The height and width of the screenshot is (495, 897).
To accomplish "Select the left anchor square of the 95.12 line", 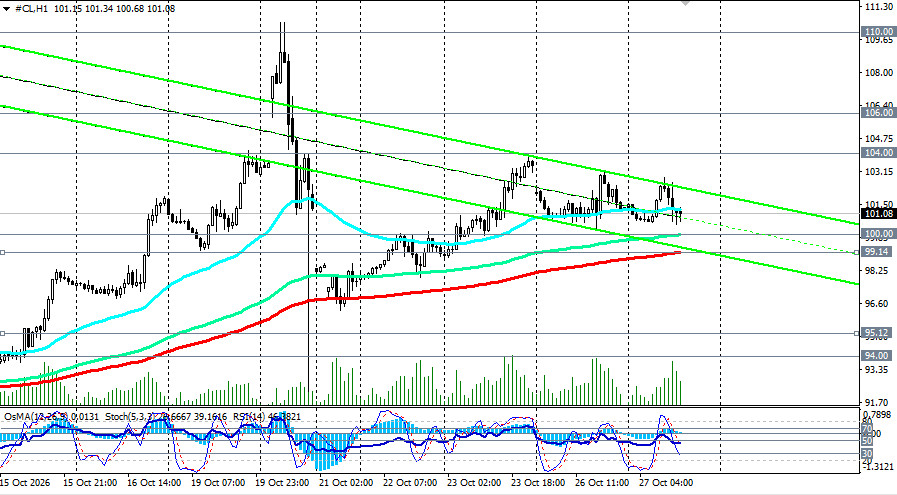I will point(2,333).
